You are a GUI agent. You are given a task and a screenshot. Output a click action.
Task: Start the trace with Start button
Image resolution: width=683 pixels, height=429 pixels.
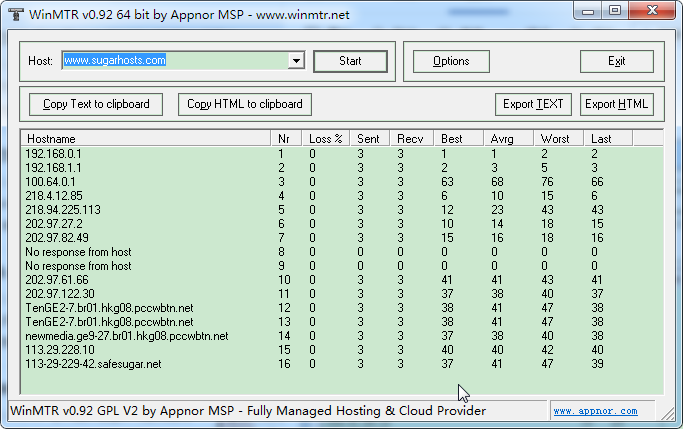350,61
